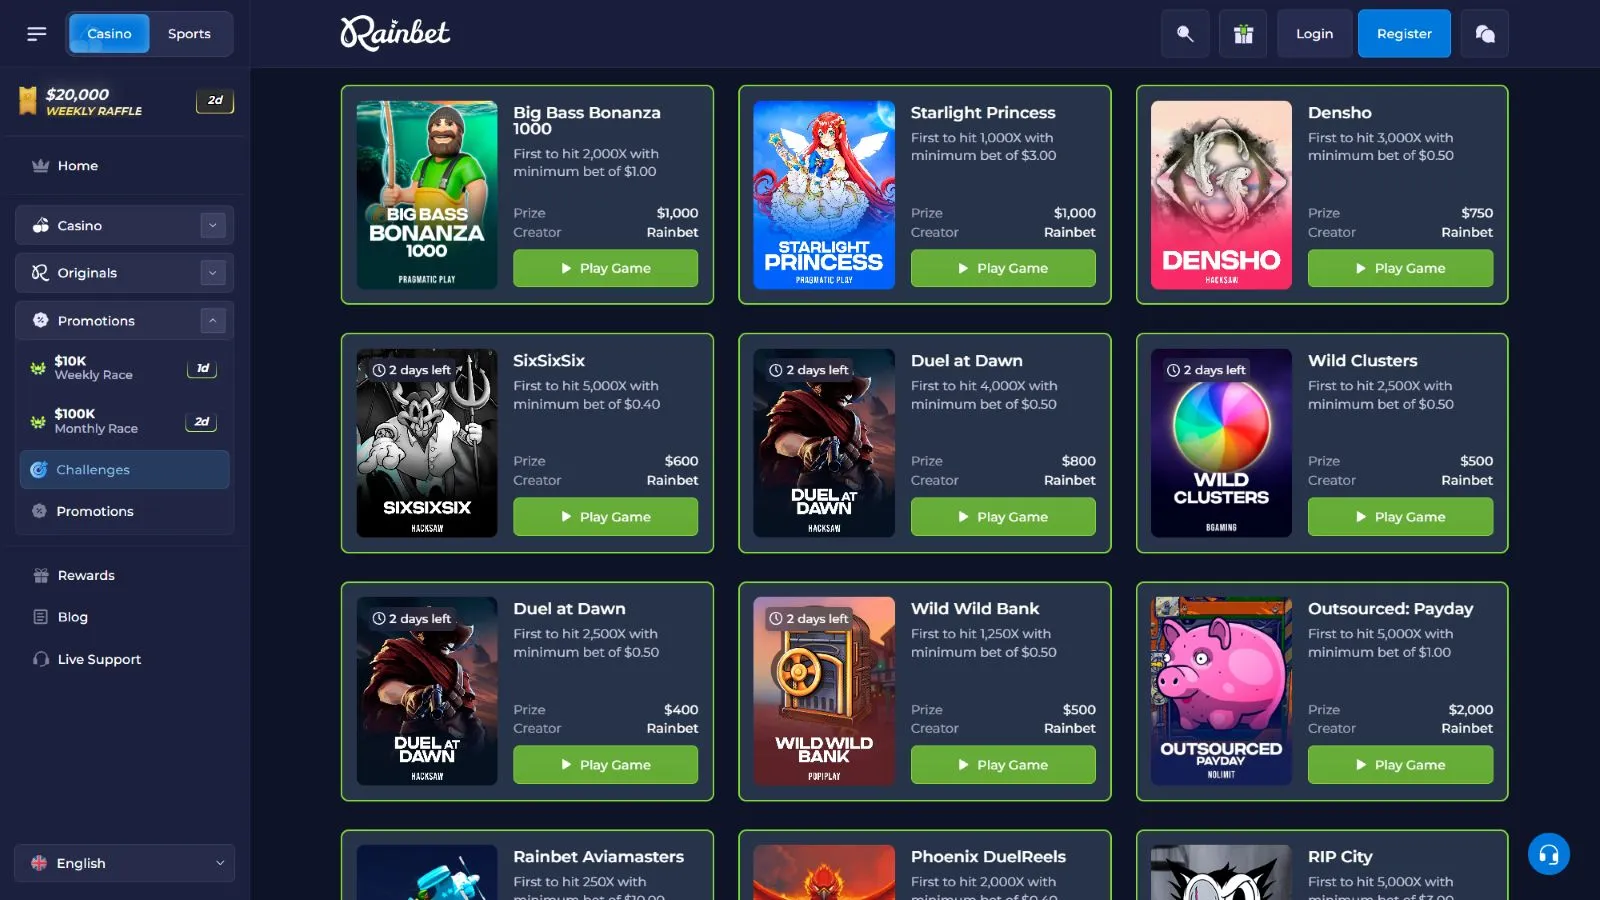
Task: Open the hamburger menu icon
Action: click(37, 34)
